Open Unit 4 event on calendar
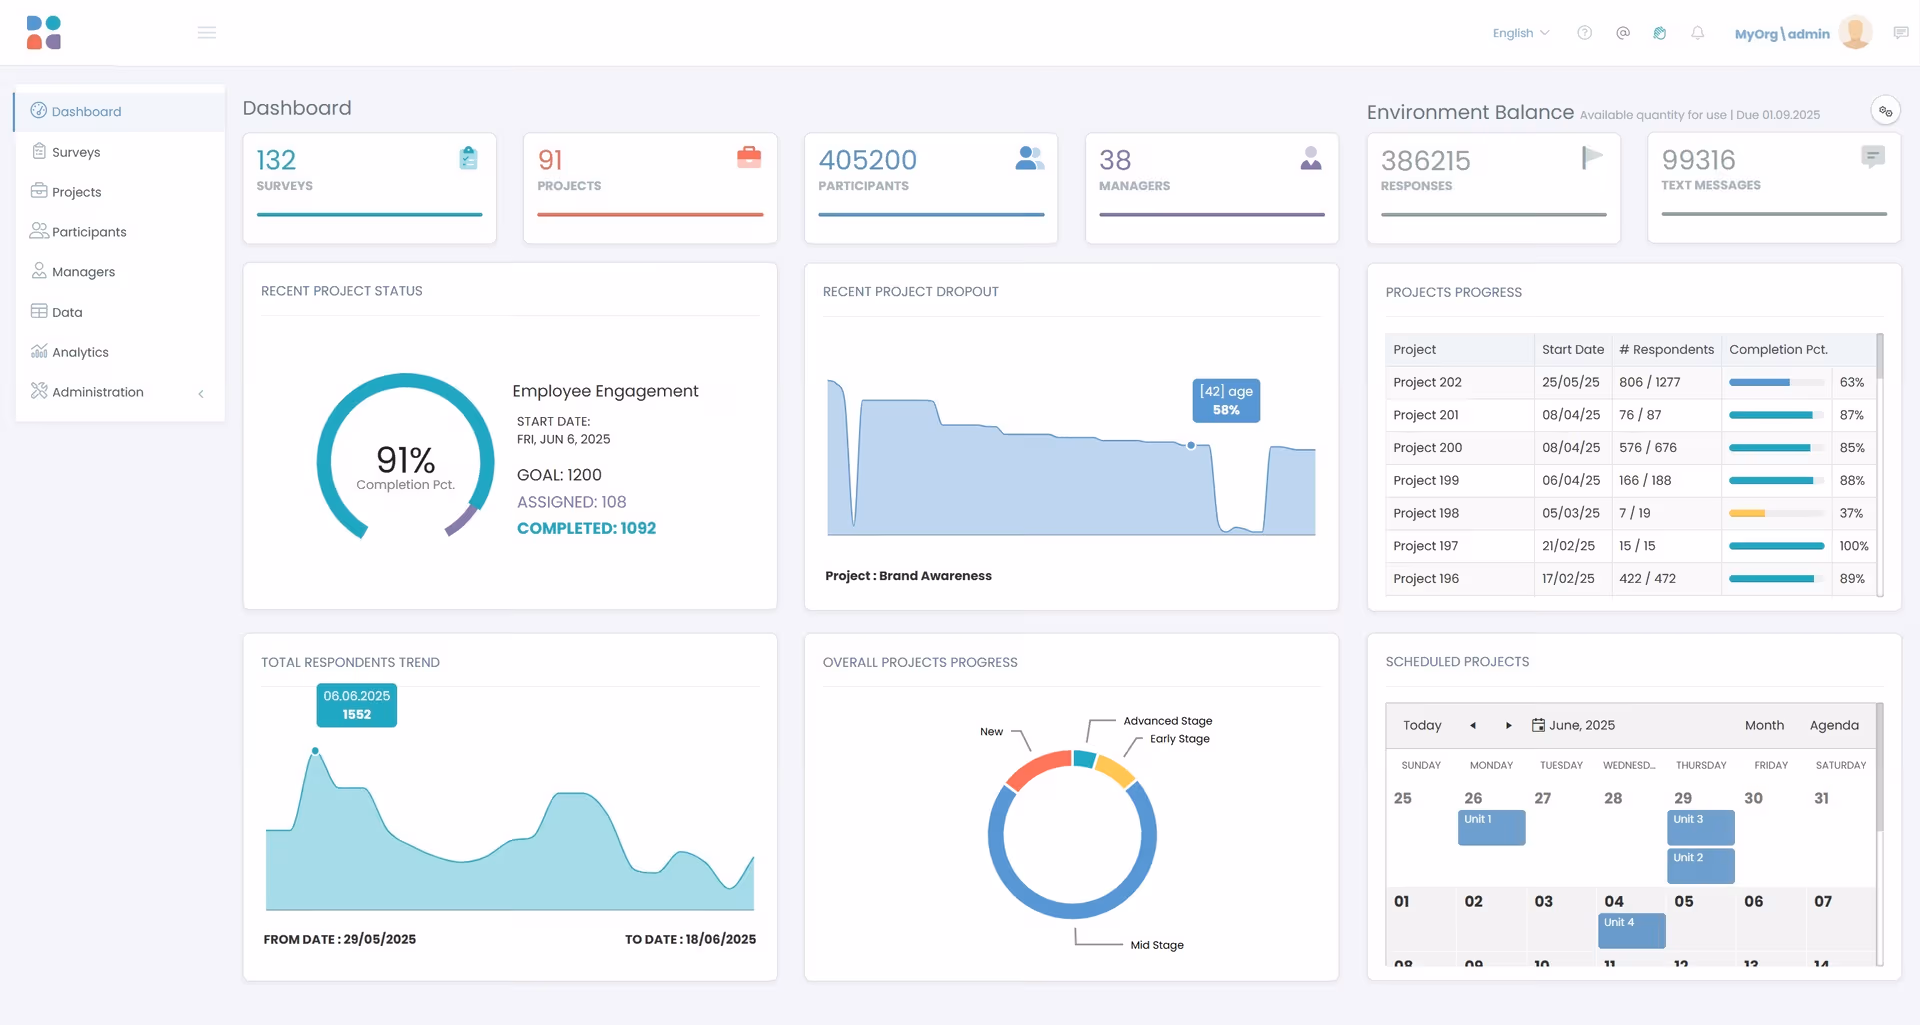 1631,929
